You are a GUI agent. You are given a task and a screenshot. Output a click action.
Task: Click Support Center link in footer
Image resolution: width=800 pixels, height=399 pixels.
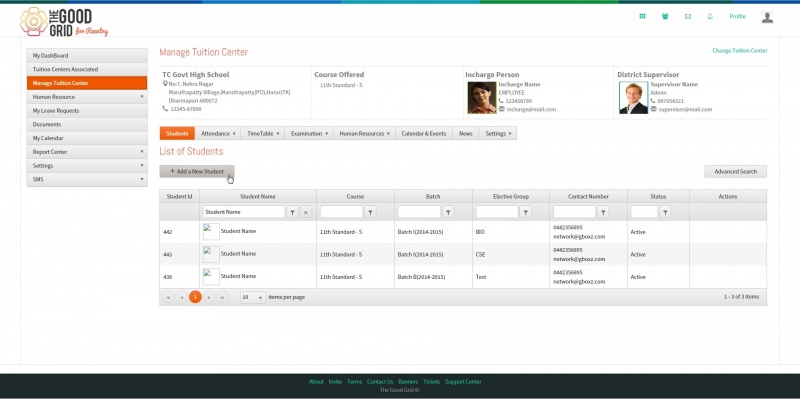coord(463,382)
